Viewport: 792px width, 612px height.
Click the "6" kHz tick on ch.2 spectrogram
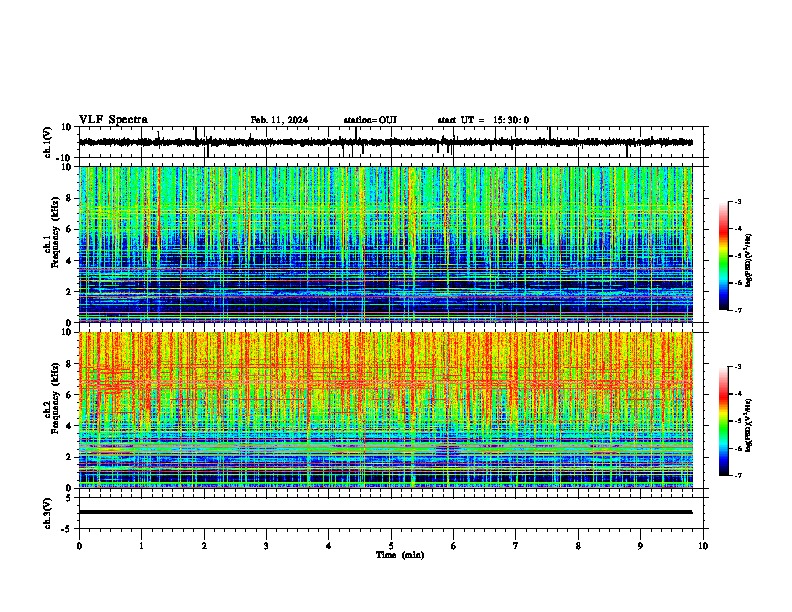pos(70,395)
